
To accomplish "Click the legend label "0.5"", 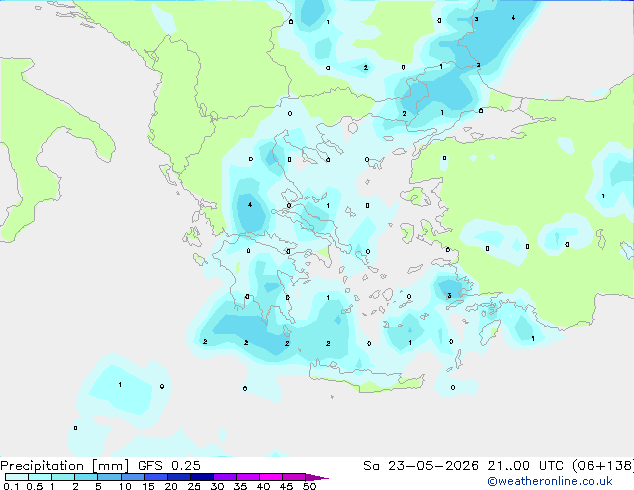I will tap(35, 486).
